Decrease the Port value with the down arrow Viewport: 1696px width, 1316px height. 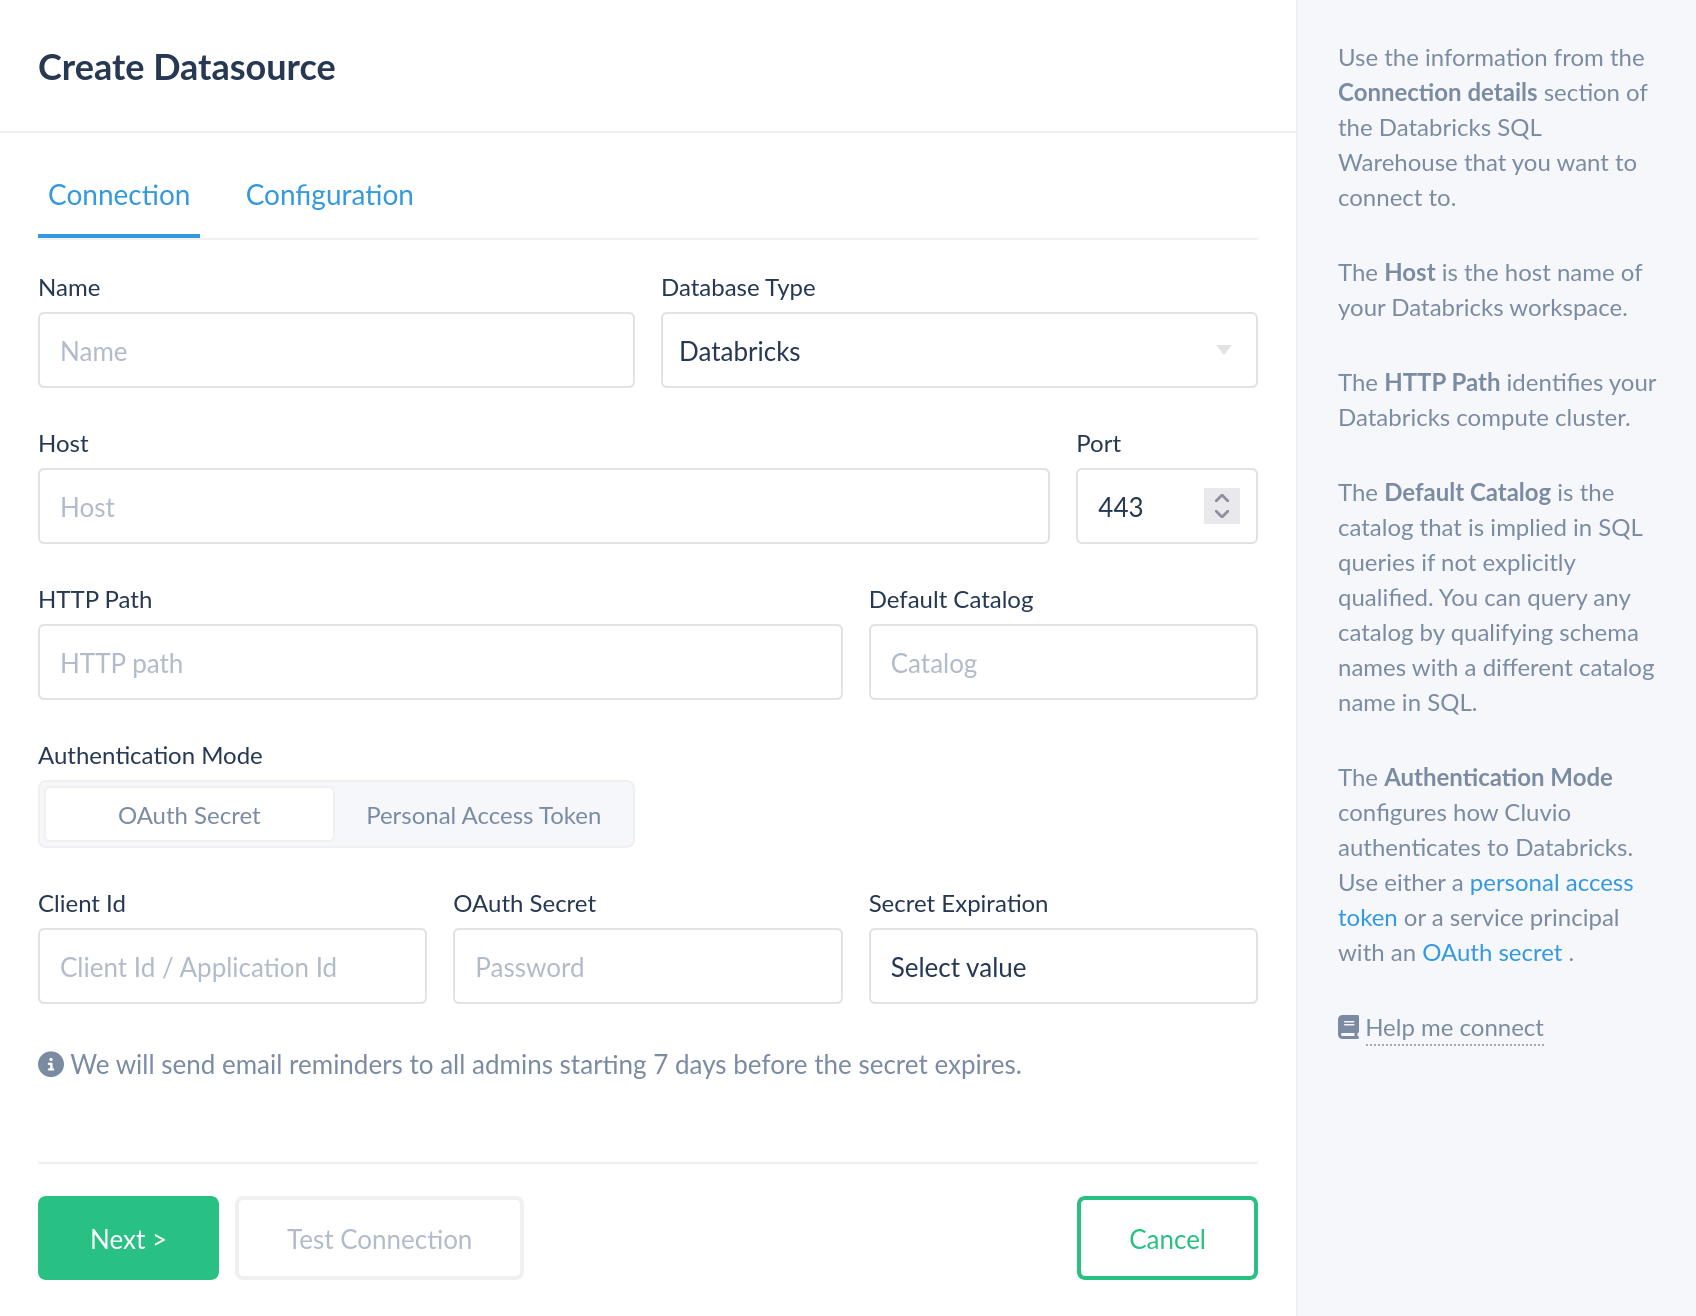[1222, 515]
